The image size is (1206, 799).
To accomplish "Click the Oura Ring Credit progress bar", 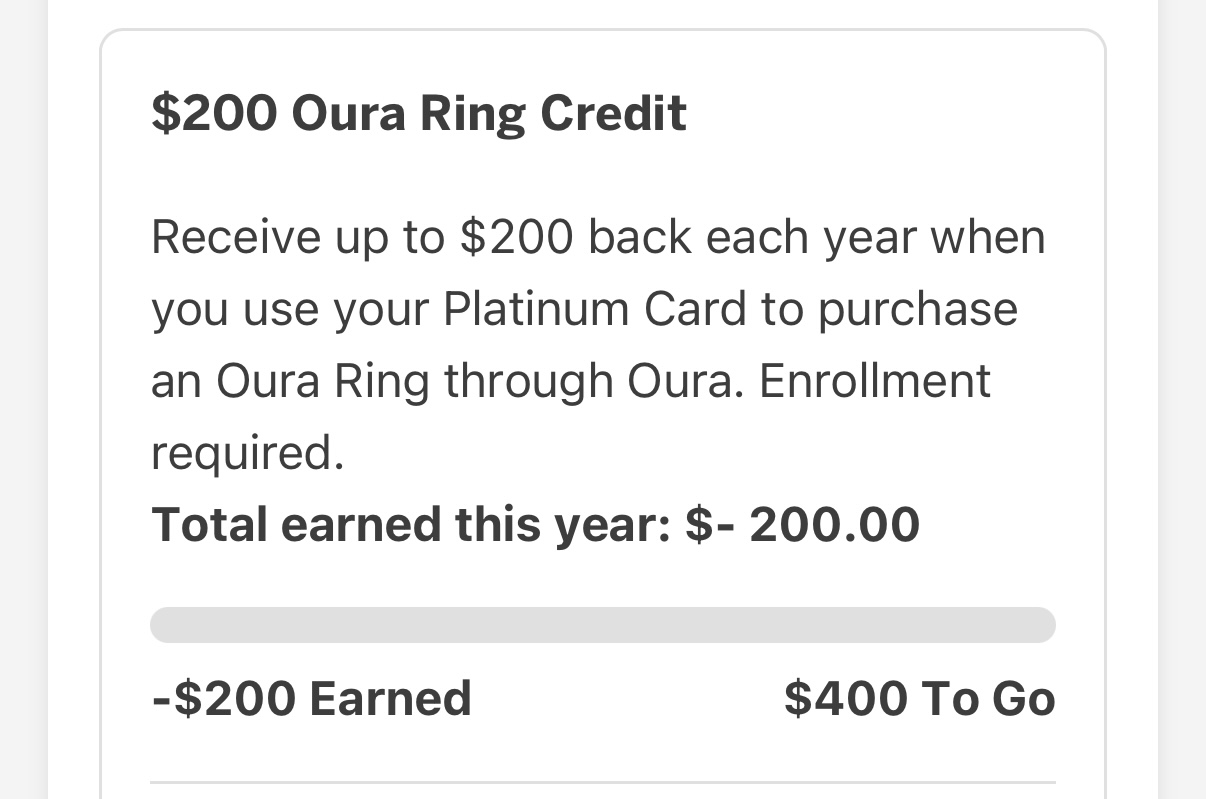I will pyautogui.click(x=602, y=625).
